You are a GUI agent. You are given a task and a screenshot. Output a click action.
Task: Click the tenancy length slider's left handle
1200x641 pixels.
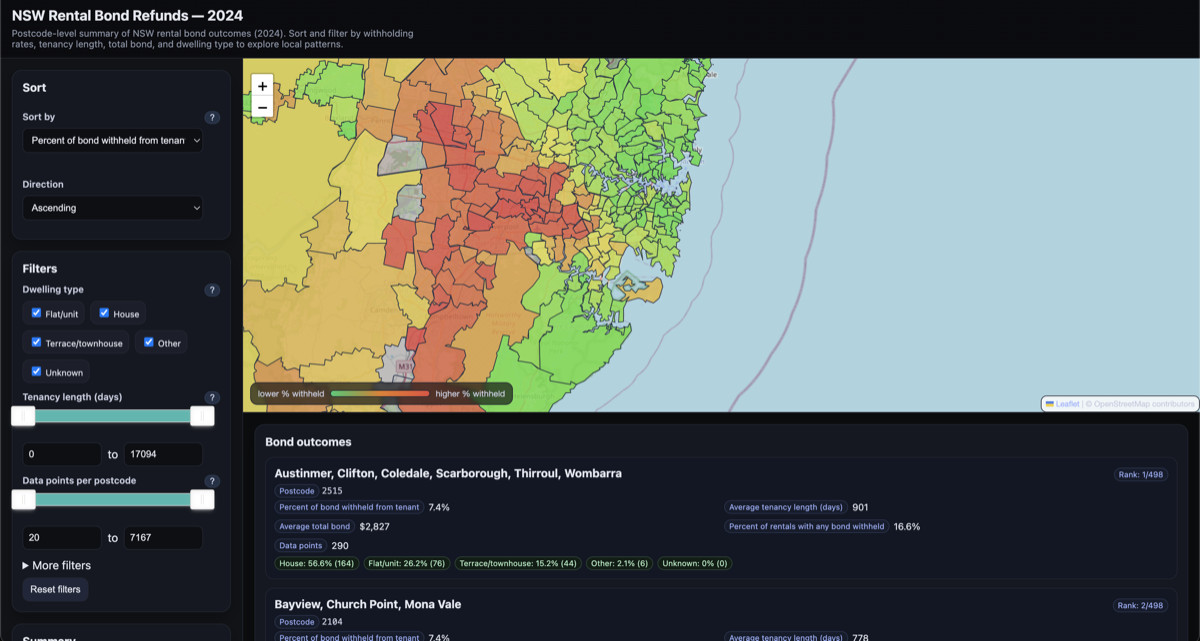[23, 416]
